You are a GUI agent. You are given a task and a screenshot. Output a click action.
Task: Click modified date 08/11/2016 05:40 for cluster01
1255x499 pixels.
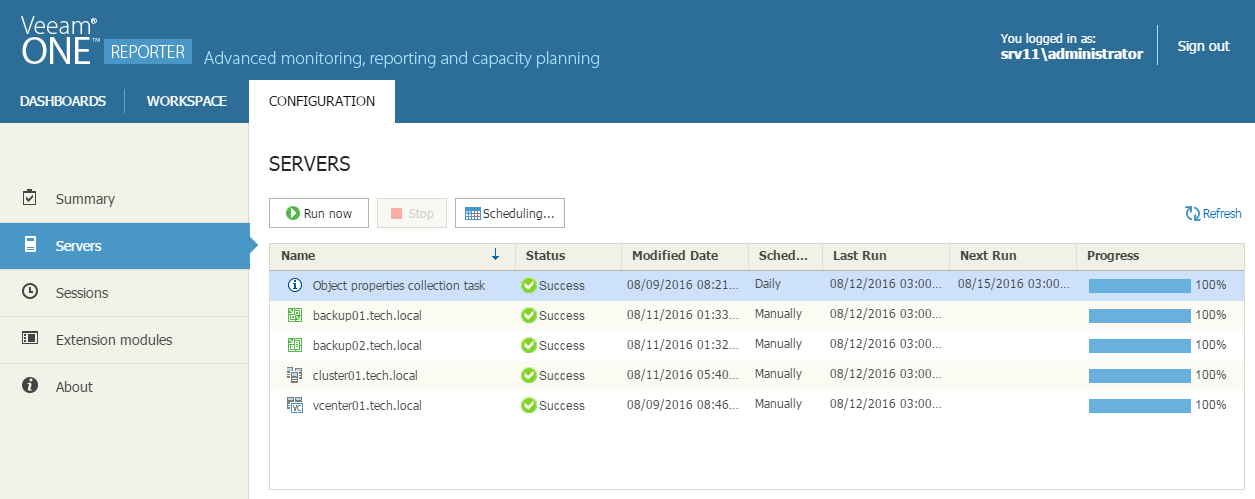pos(683,374)
